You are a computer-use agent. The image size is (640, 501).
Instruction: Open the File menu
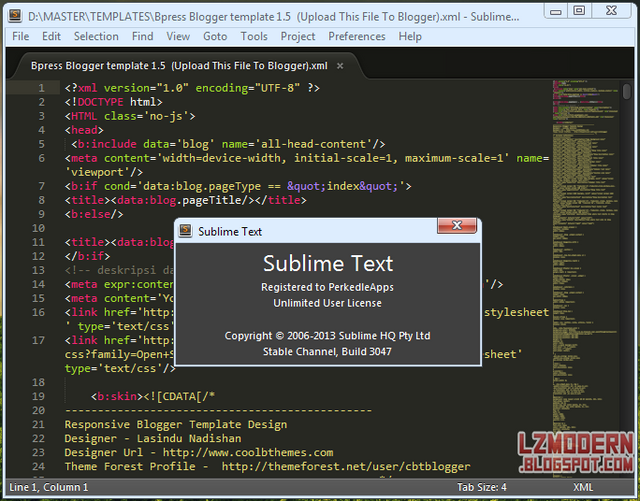click(x=20, y=36)
